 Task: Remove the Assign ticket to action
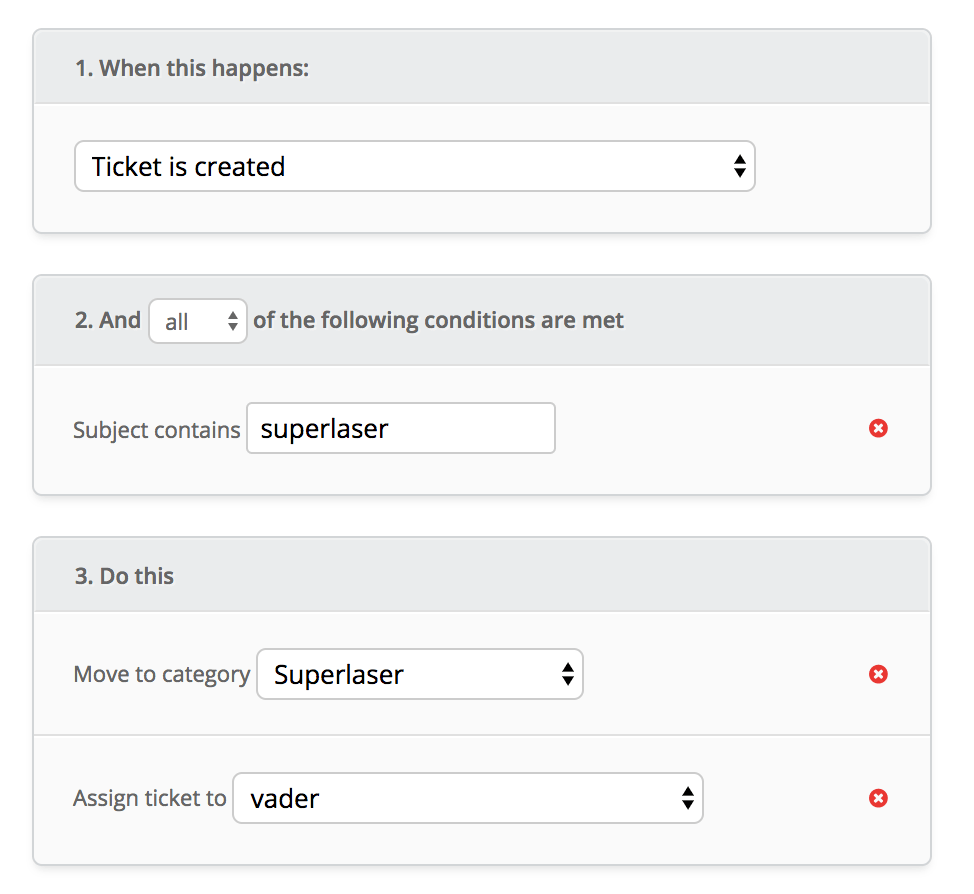point(878,798)
